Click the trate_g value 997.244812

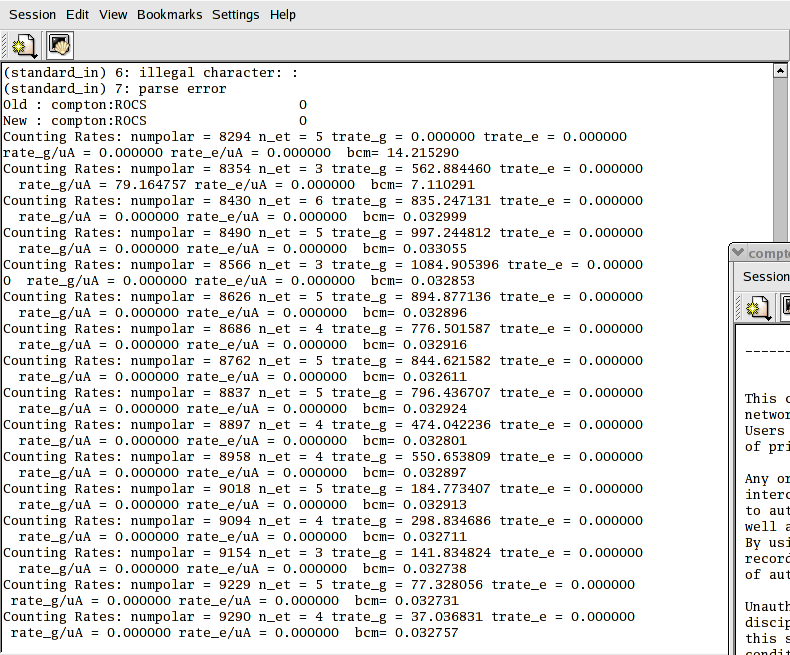click(x=451, y=233)
